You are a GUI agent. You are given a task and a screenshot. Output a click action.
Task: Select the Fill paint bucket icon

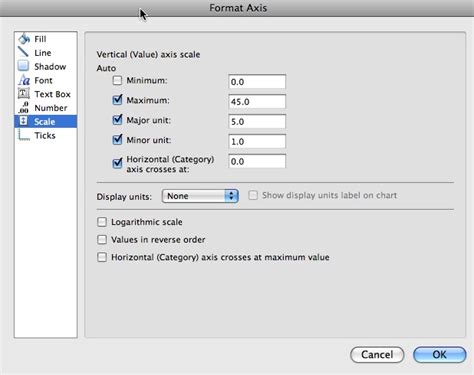point(24,39)
